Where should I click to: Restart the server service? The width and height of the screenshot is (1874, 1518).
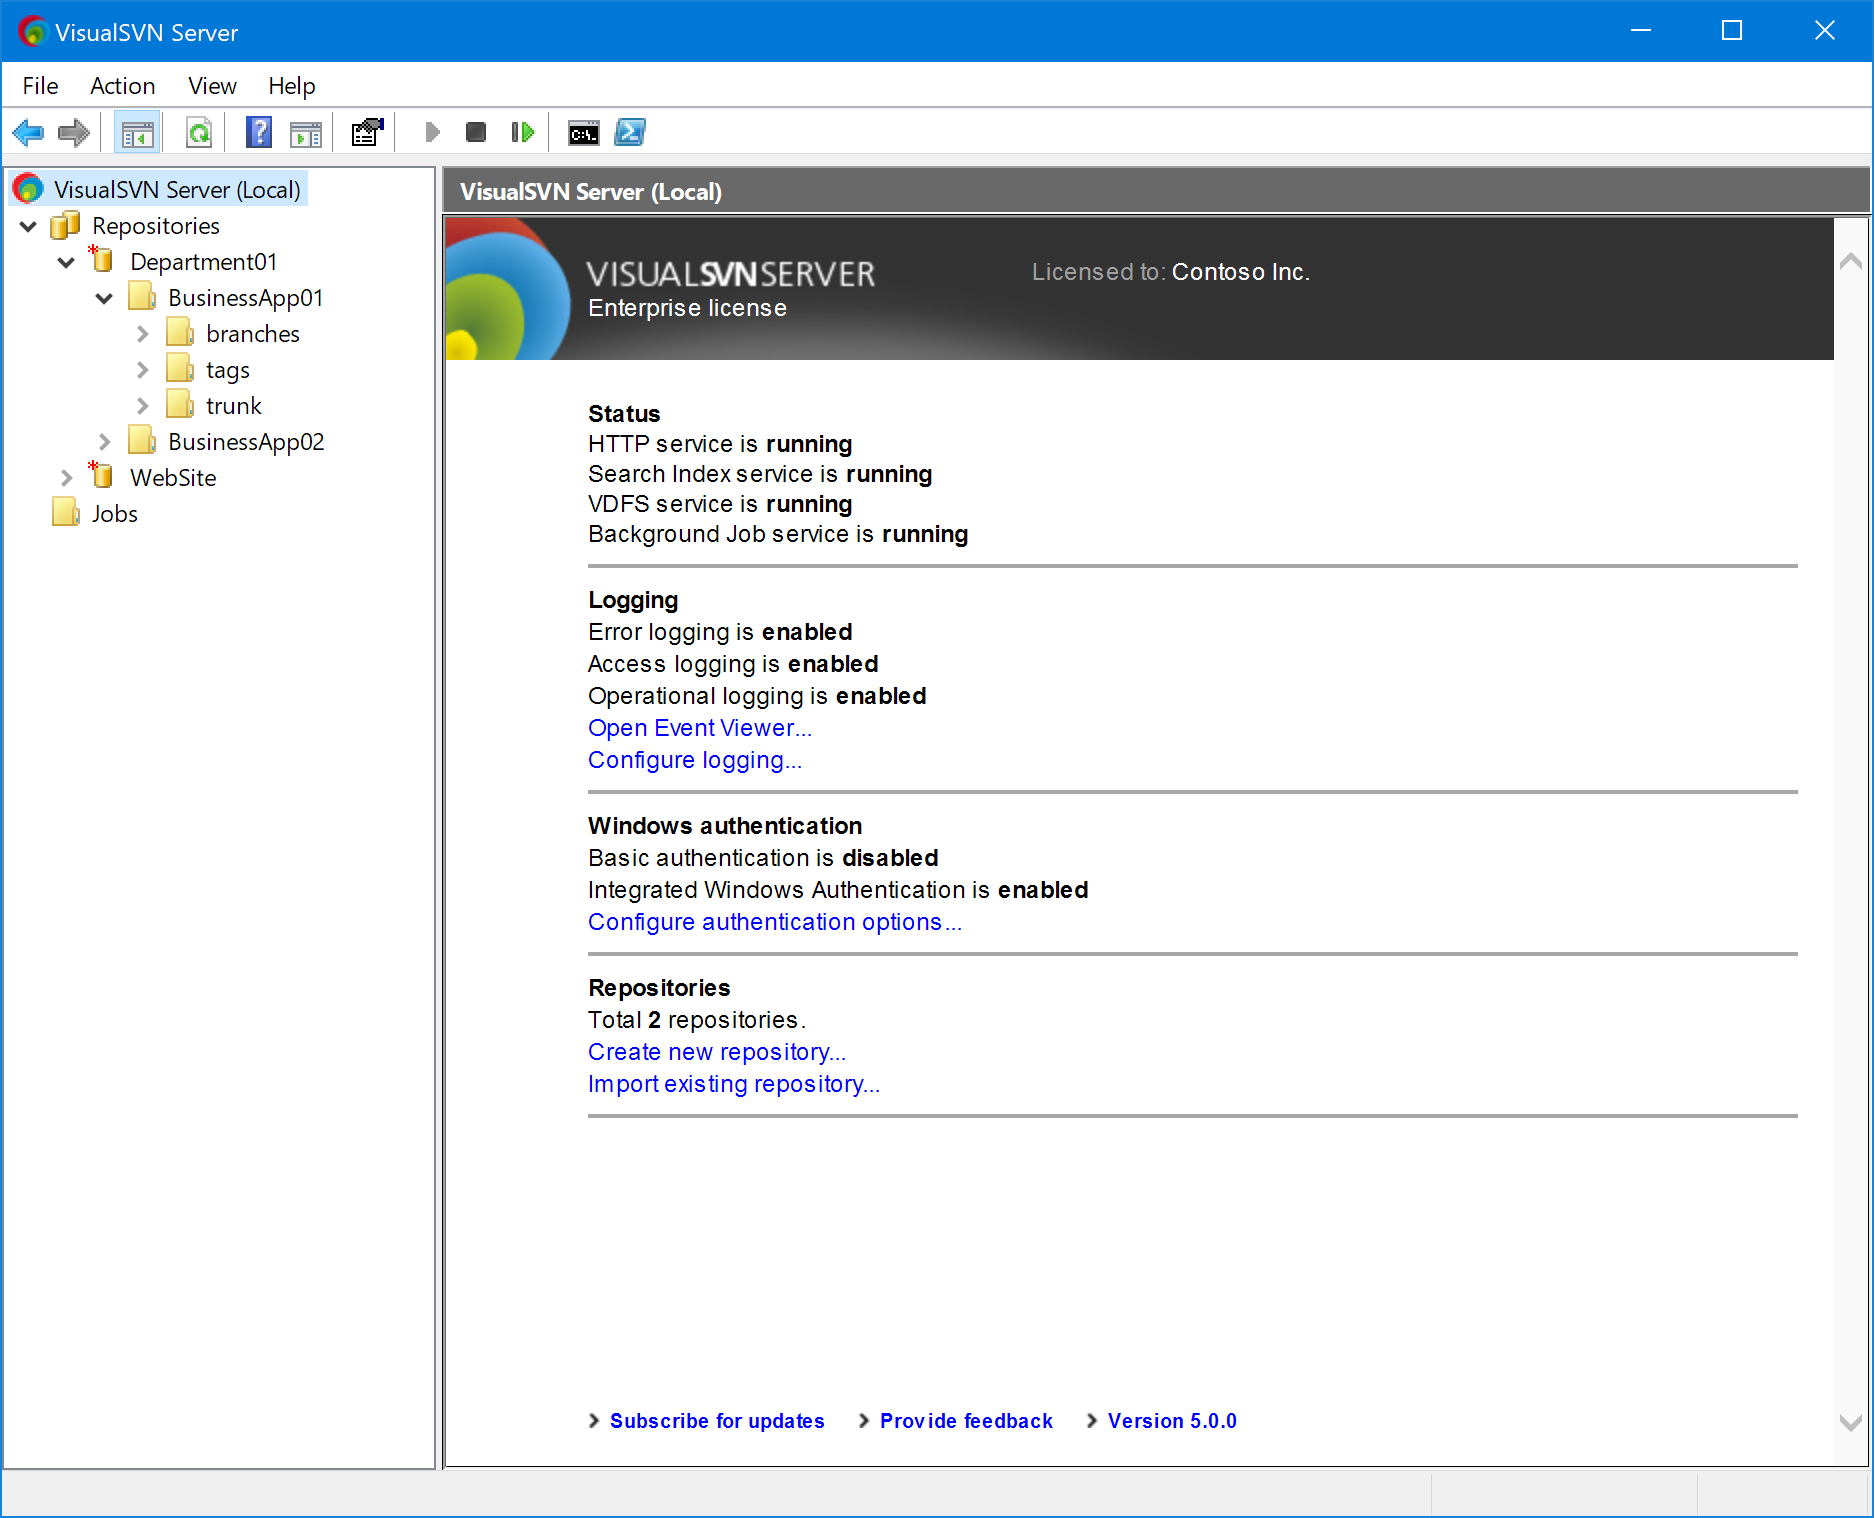(522, 132)
